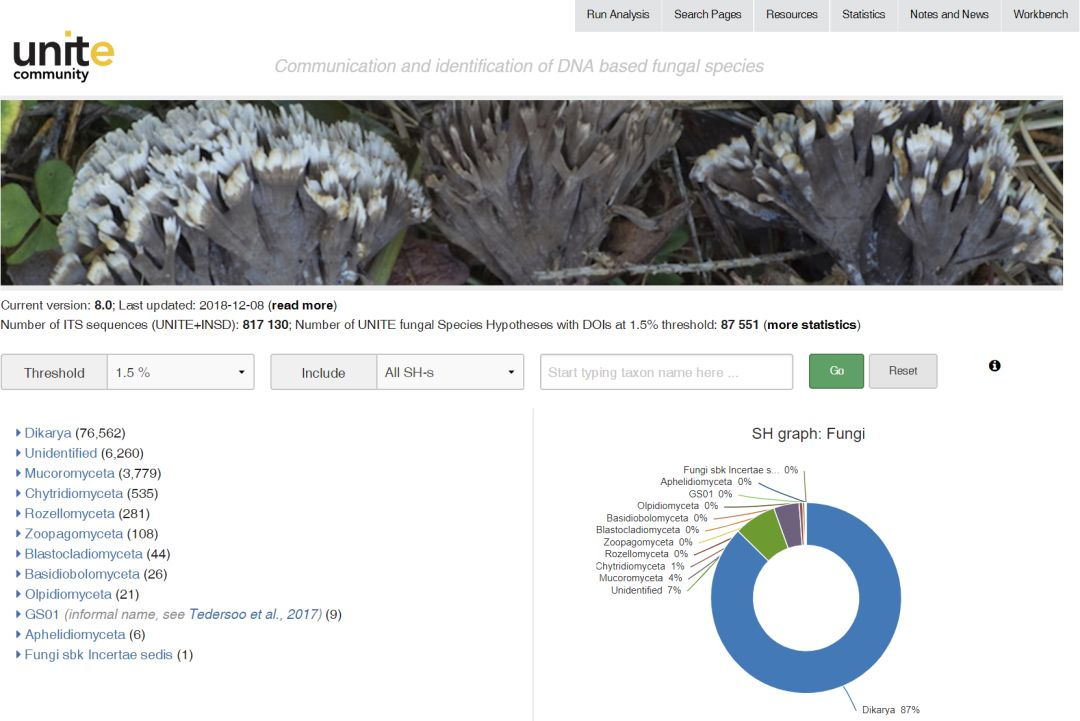Open the Statistics menu
The height and width of the screenshot is (721, 1080).
point(863,14)
